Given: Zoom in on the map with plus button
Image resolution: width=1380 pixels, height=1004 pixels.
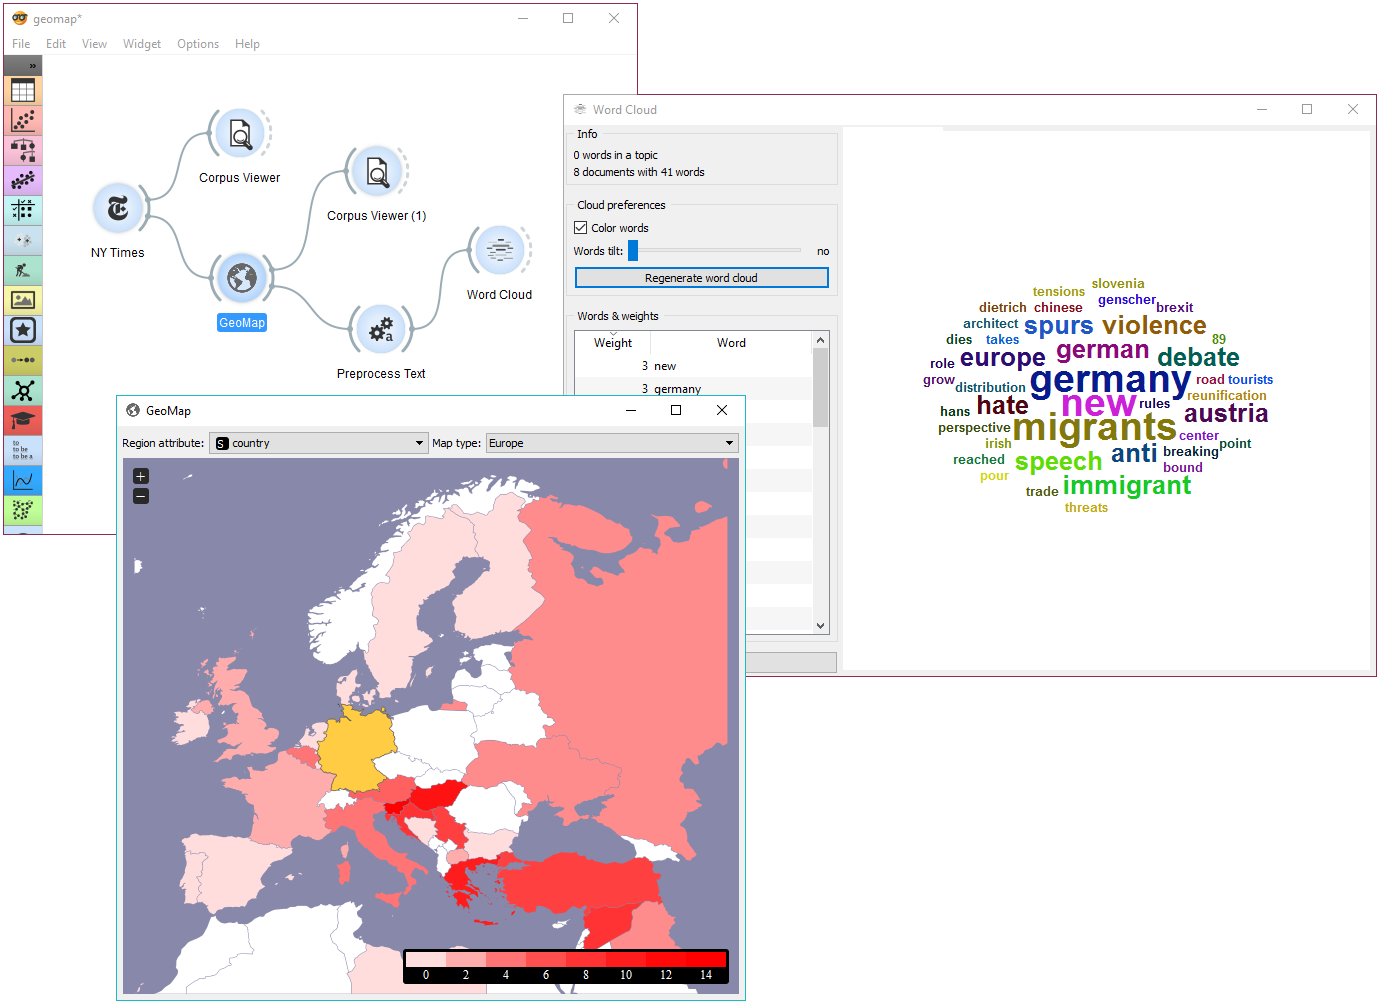Looking at the screenshot, I should (x=140, y=476).
